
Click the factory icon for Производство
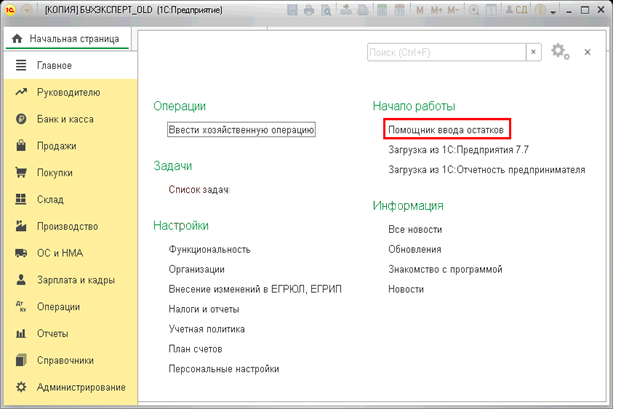[x=21, y=226]
